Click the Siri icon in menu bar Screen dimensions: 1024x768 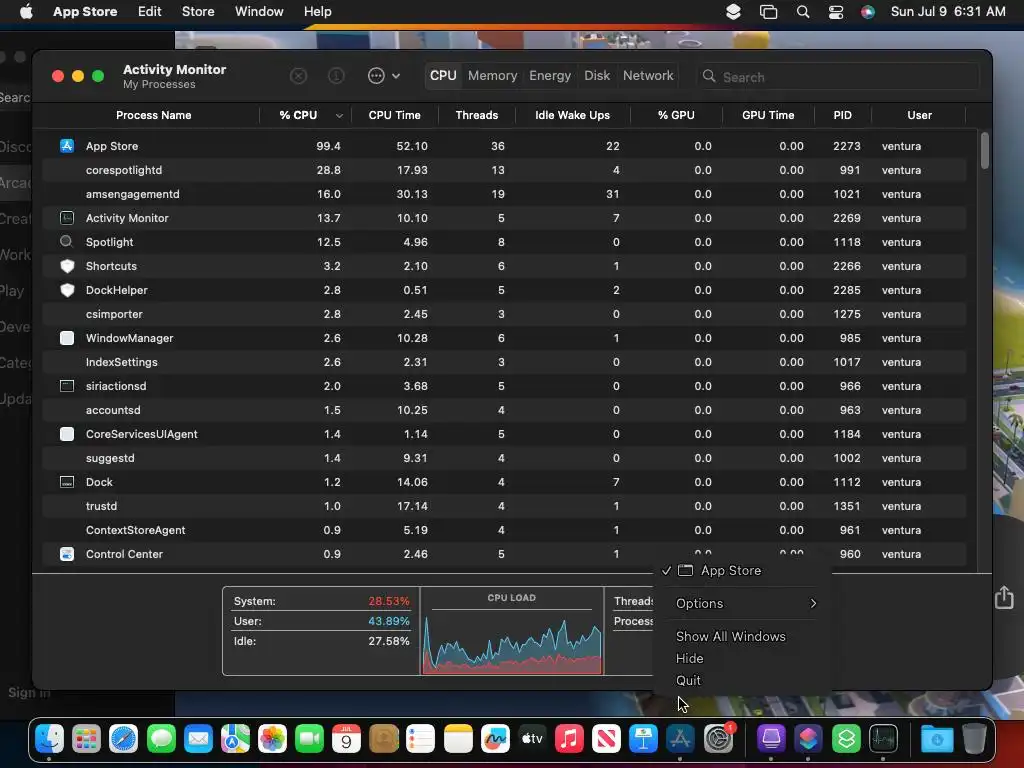point(867,12)
